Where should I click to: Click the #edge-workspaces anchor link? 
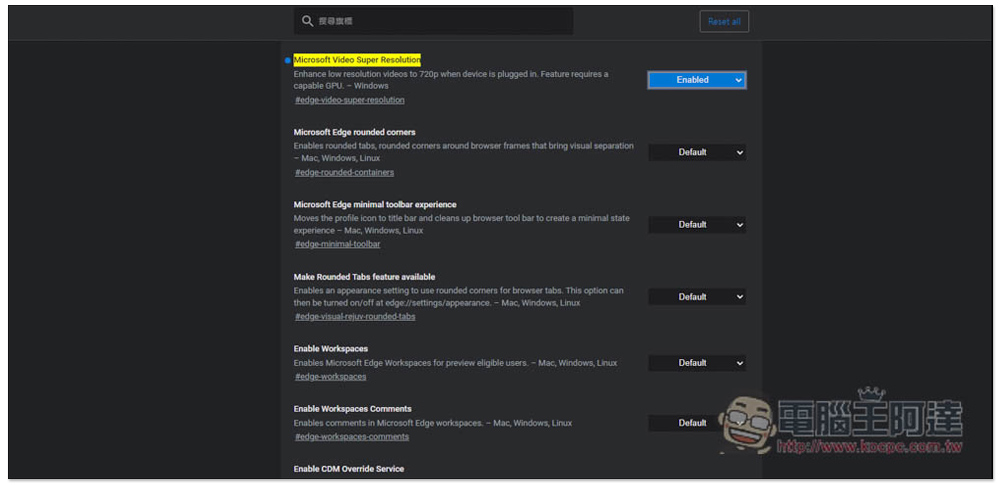330,376
